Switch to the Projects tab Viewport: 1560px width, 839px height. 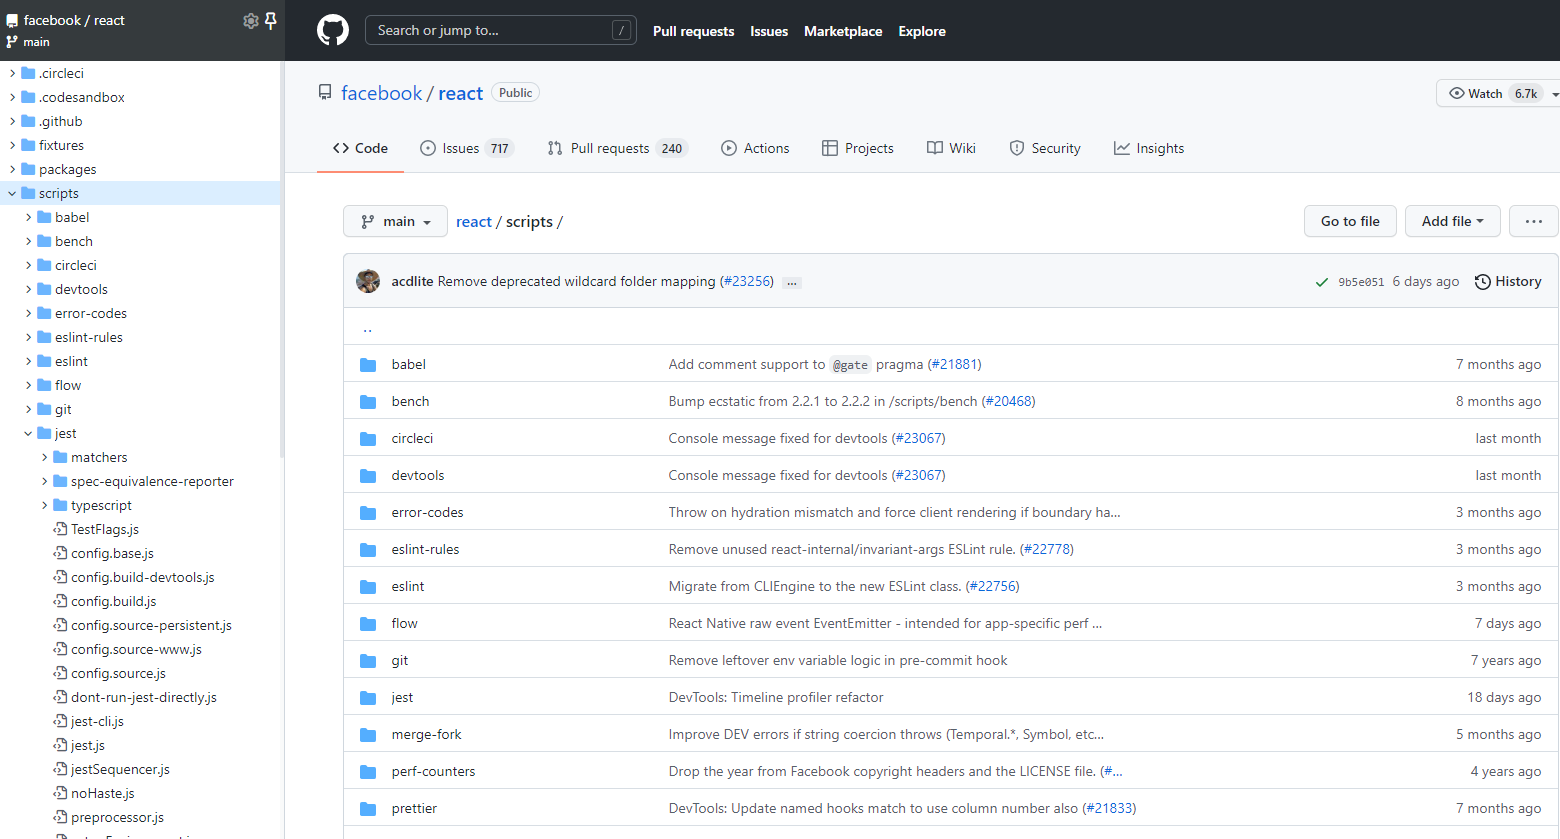(858, 148)
